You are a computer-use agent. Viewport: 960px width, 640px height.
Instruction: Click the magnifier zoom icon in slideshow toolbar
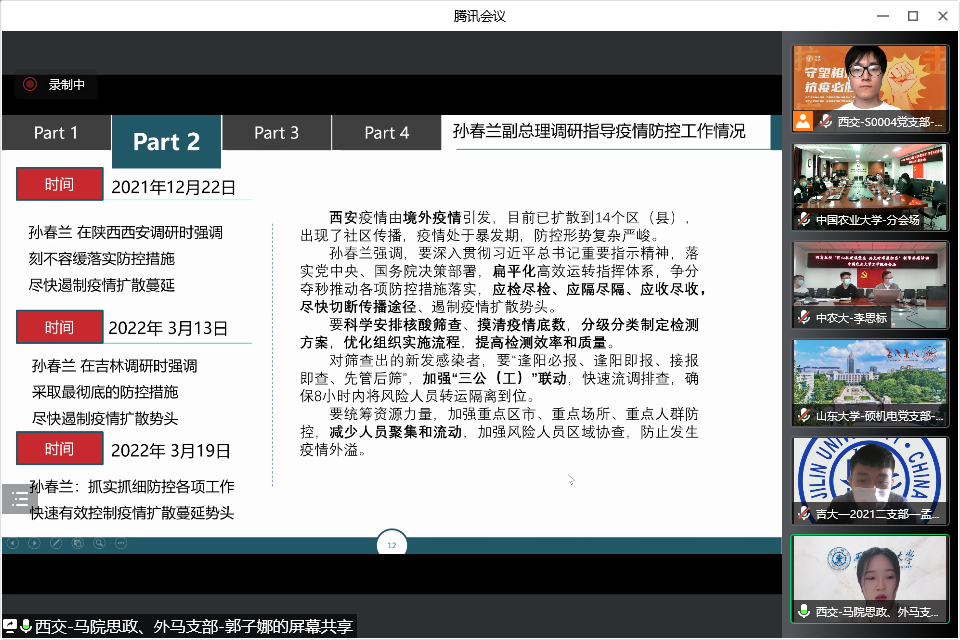pyautogui.click(x=100, y=544)
